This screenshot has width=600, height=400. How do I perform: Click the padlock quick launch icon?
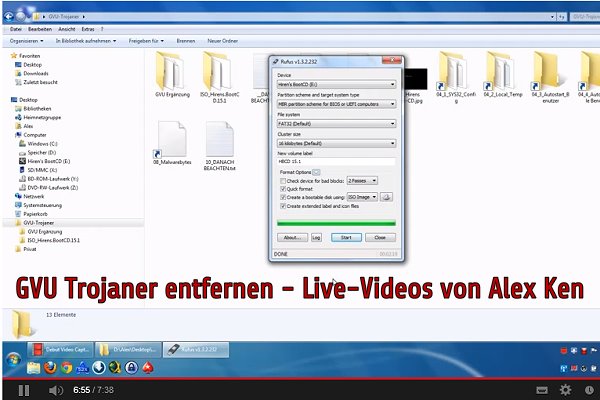tap(131, 368)
